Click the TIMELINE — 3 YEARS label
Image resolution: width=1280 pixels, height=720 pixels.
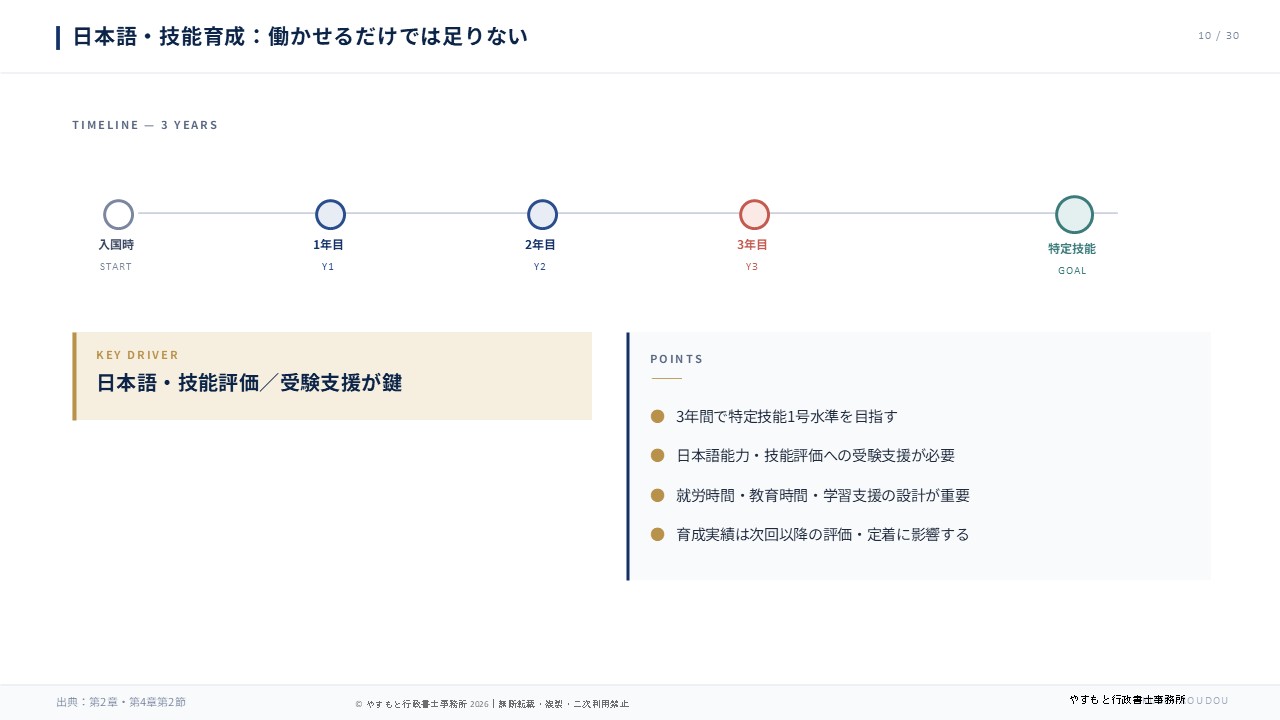pyautogui.click(x=145, y=125)
